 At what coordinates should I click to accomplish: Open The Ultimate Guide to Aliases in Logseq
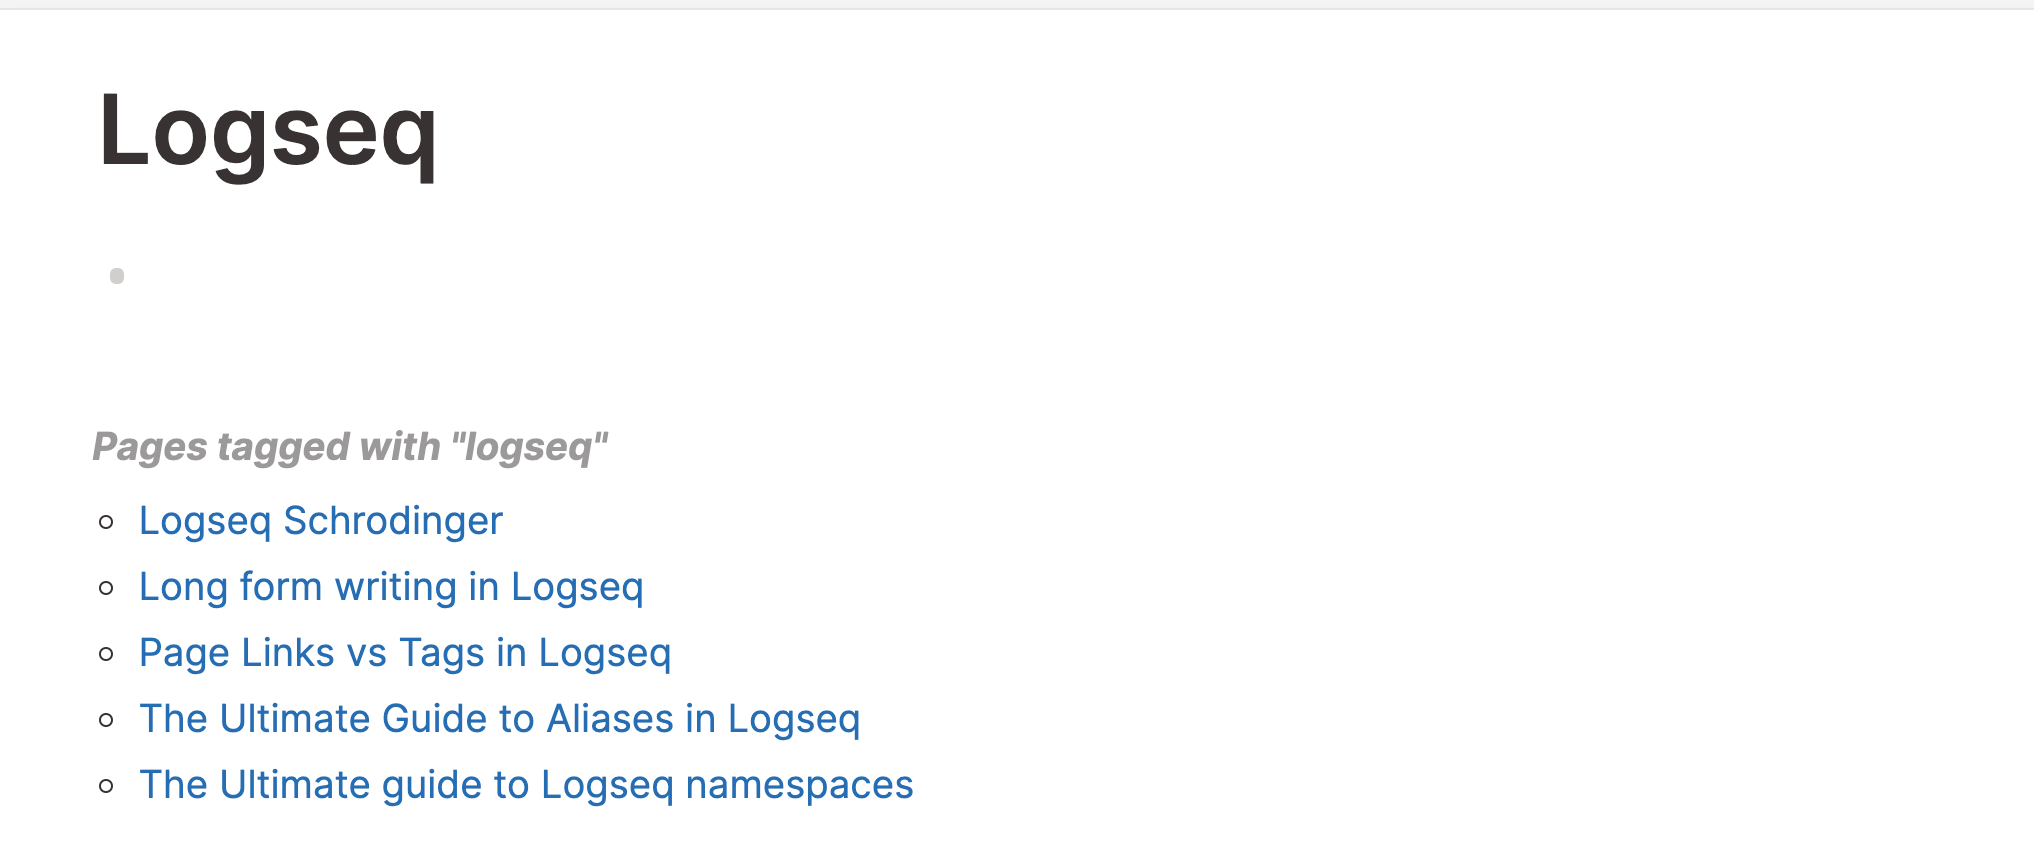tap(500, 719)
